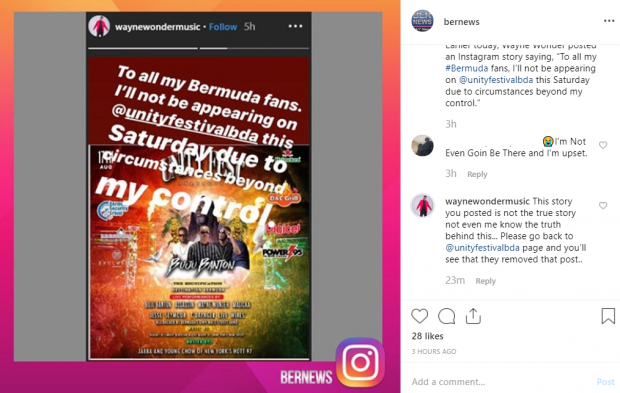Image resolution: width=620 pixels, height=393 pixels.
Task: Reply to the 'I'm upset' comment
Action: click(477, 174)
